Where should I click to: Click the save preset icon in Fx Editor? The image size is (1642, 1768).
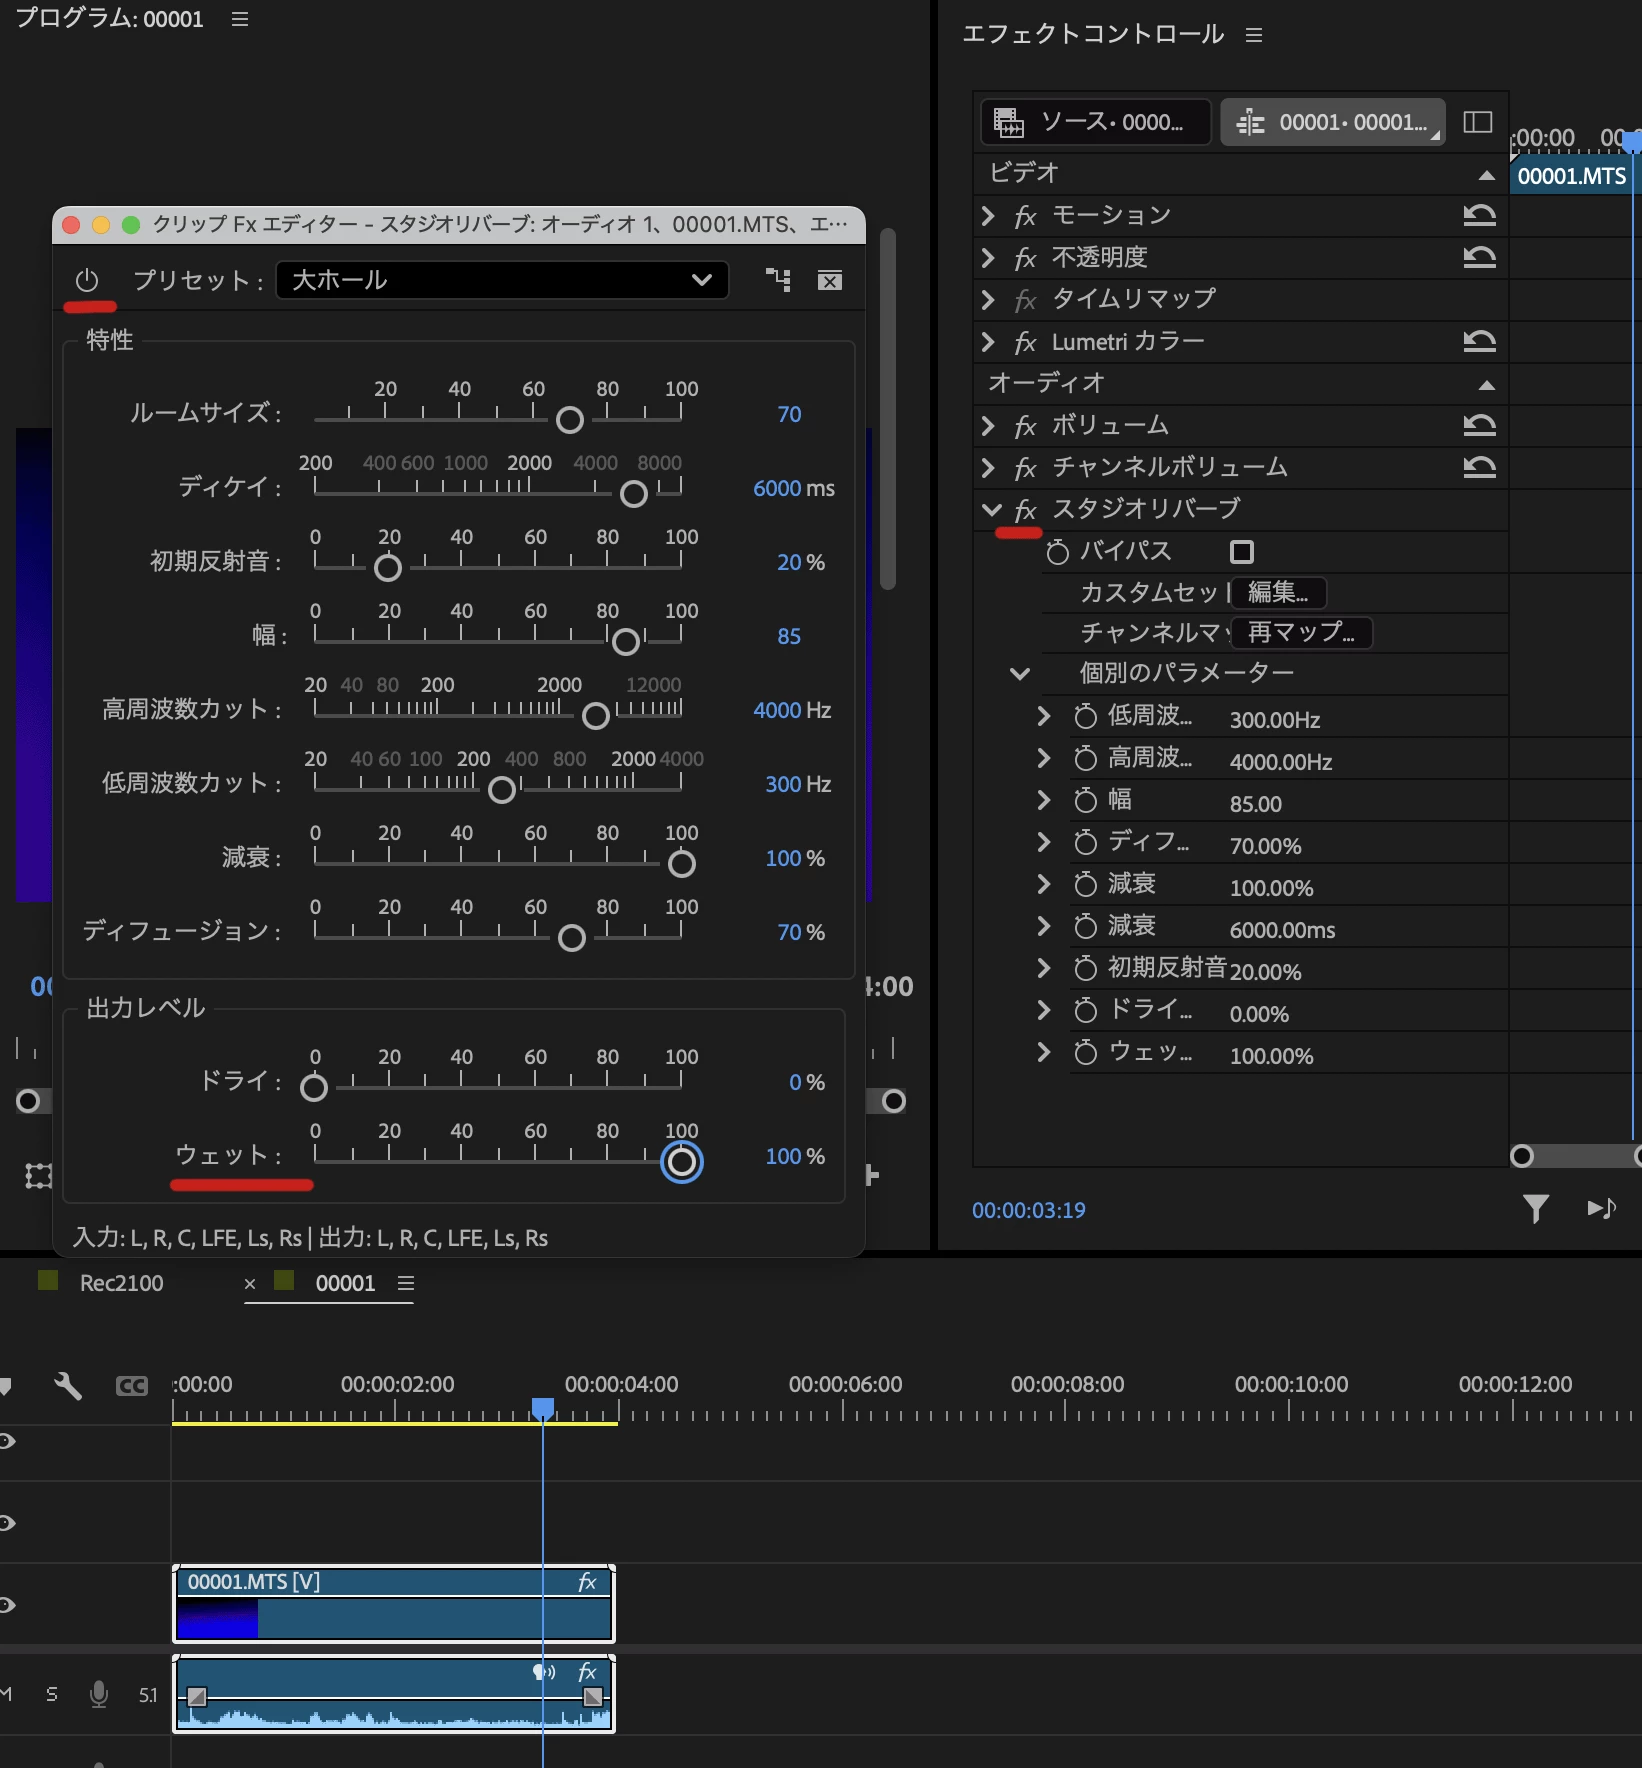tap(778, 280)
